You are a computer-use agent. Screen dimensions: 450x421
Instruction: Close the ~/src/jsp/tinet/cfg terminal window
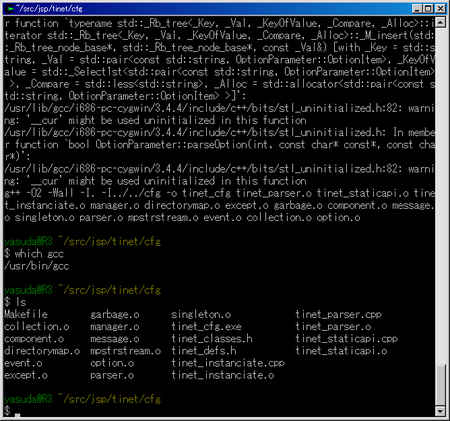tap(441, 9)
